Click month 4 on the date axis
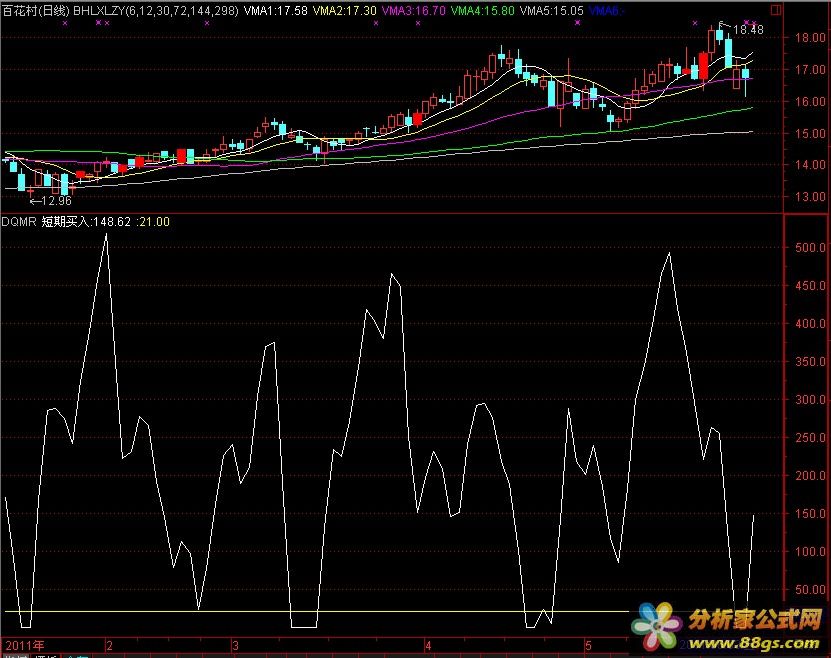831x658 pixels. coord(428,646)
